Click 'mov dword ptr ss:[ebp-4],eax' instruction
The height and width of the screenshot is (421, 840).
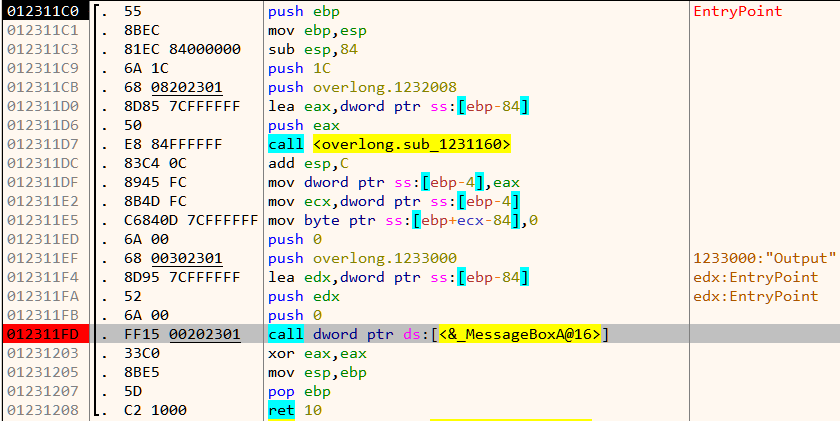(x=394, y=182)
